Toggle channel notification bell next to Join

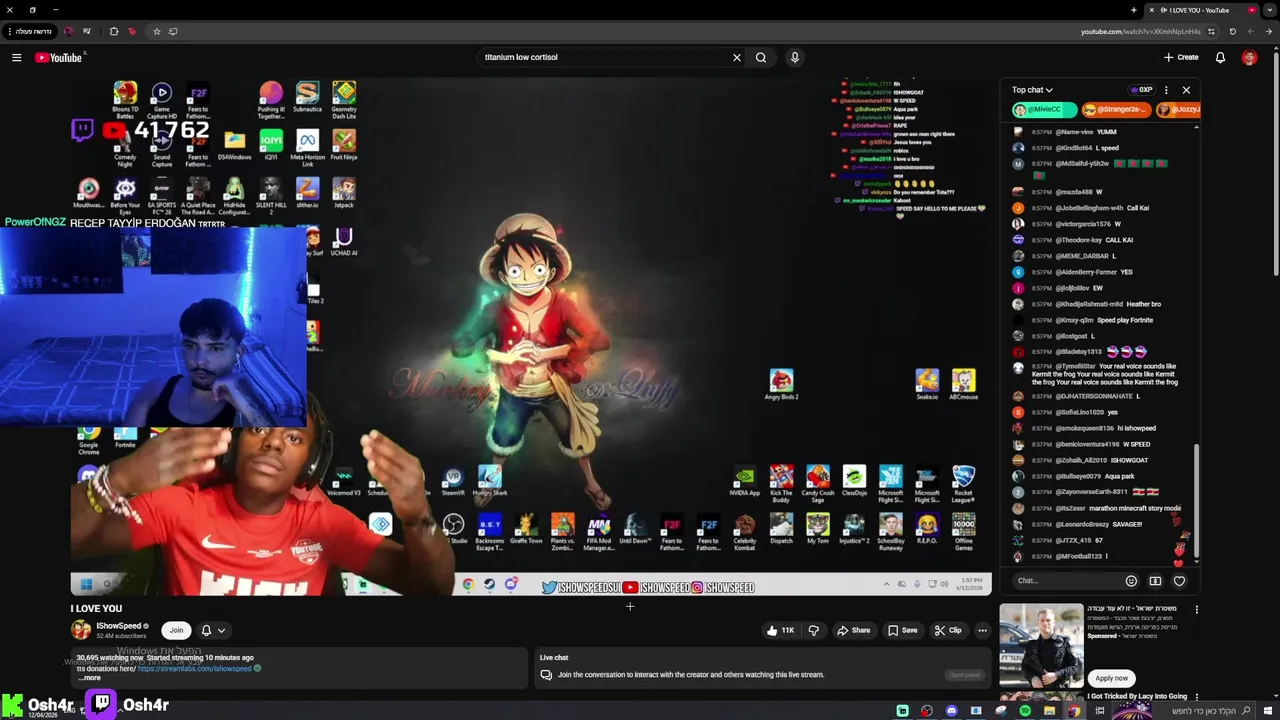pyautogui.click(x=206, y=630)
